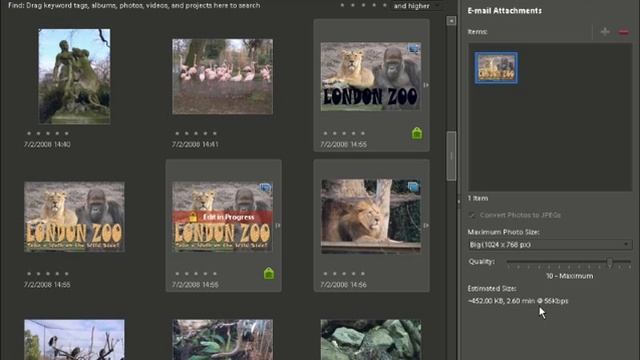640x360 pixels.
Task: Click the green tag icon on the Edit in Progress photo
Action: point(269,273)
